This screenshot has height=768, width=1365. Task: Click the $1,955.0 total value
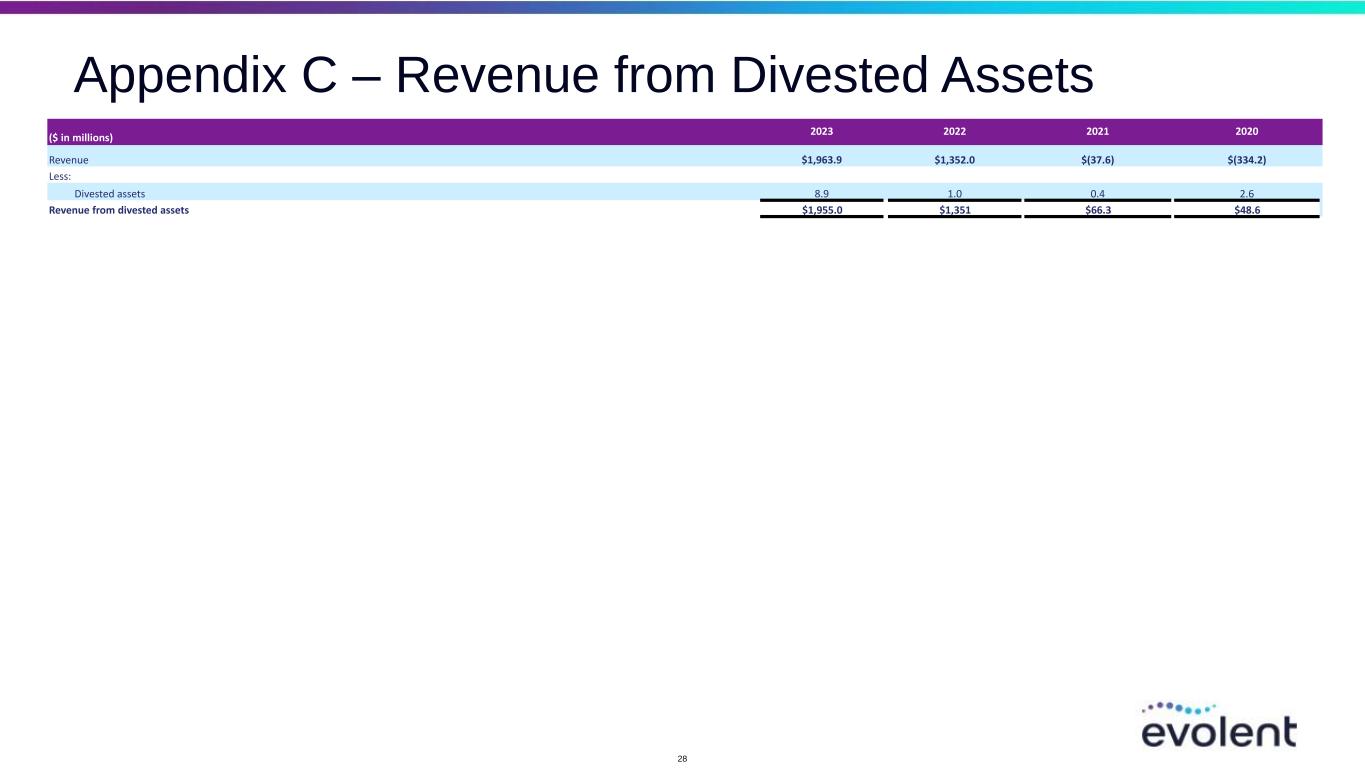click(821, 210)
